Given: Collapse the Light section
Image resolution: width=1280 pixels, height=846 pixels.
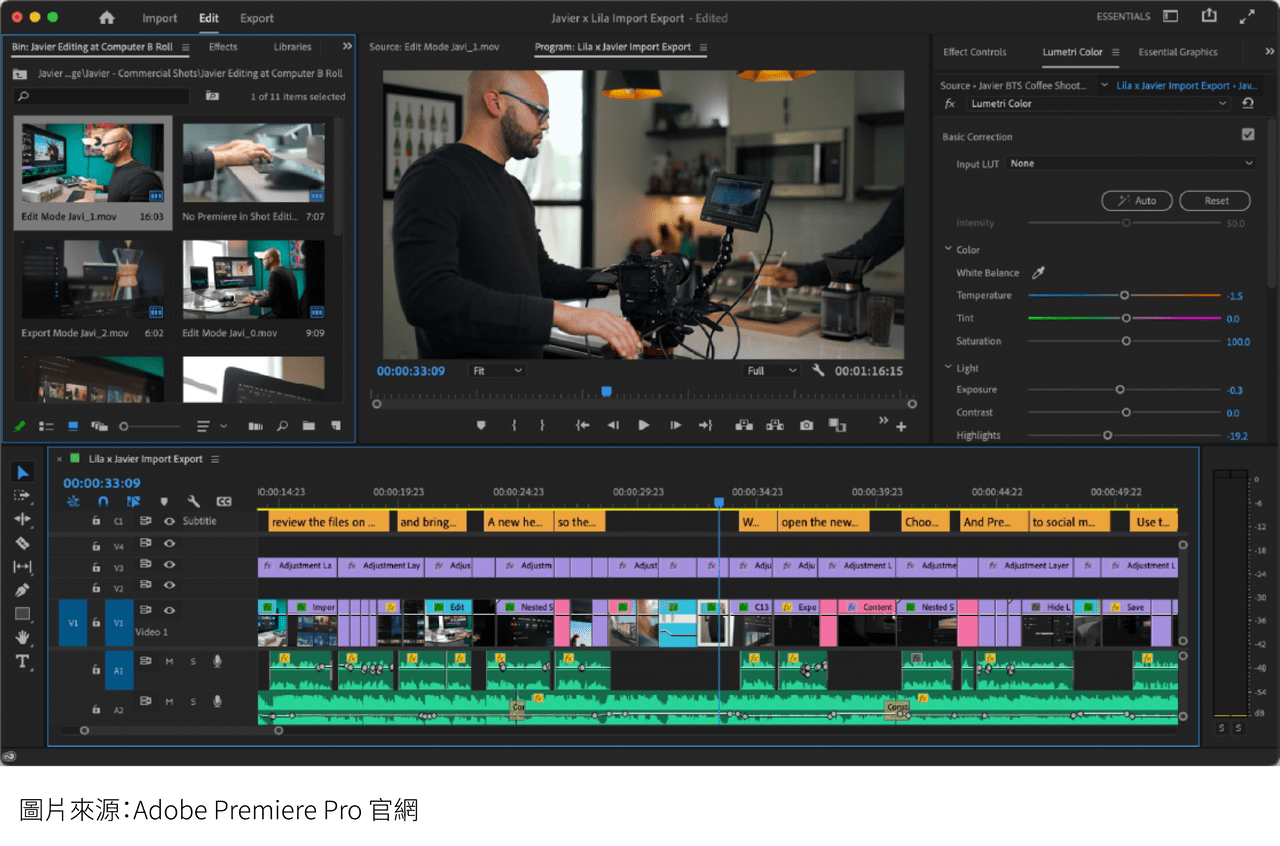Looking at the screenshot, I should click(948, 368).
